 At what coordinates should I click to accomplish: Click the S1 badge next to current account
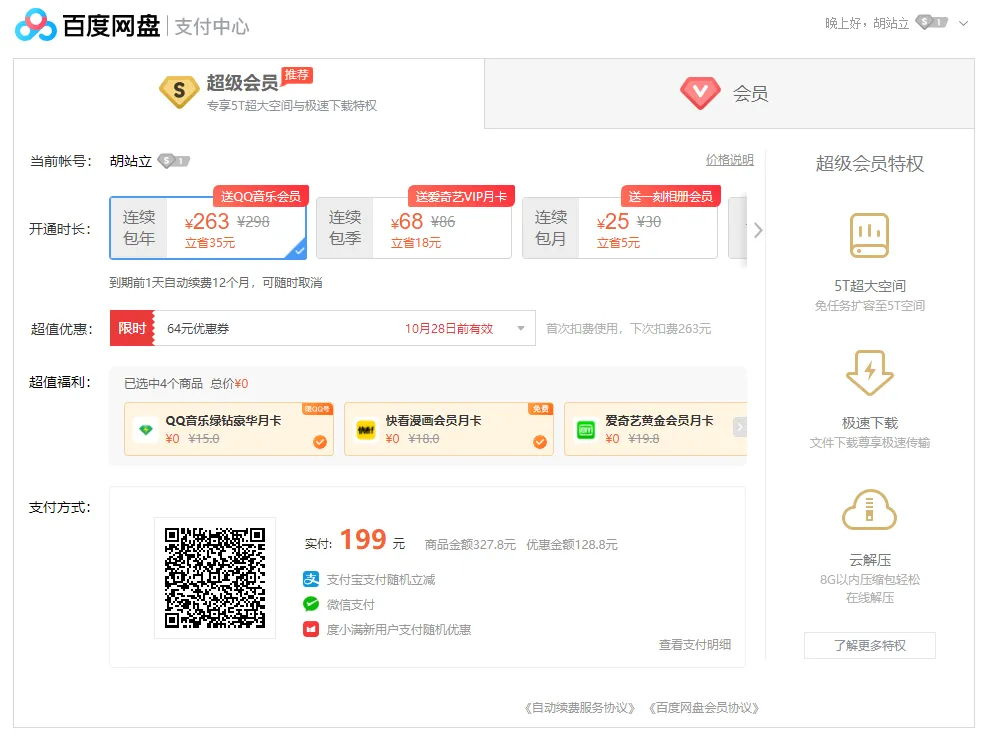(x=174, y=161)
